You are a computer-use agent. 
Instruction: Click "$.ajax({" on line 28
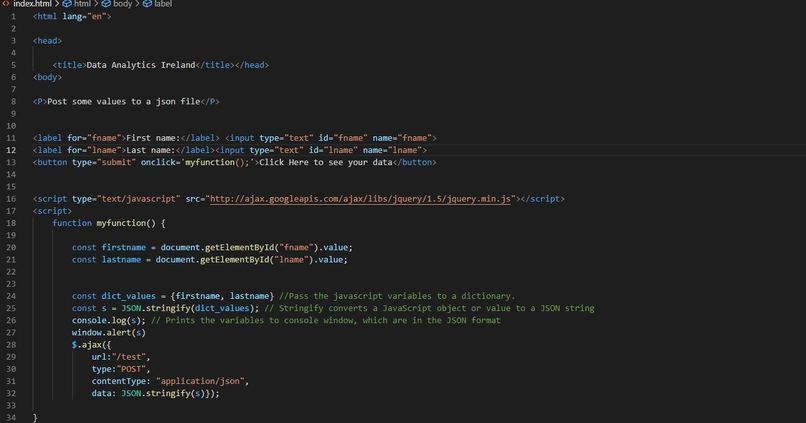91,344
